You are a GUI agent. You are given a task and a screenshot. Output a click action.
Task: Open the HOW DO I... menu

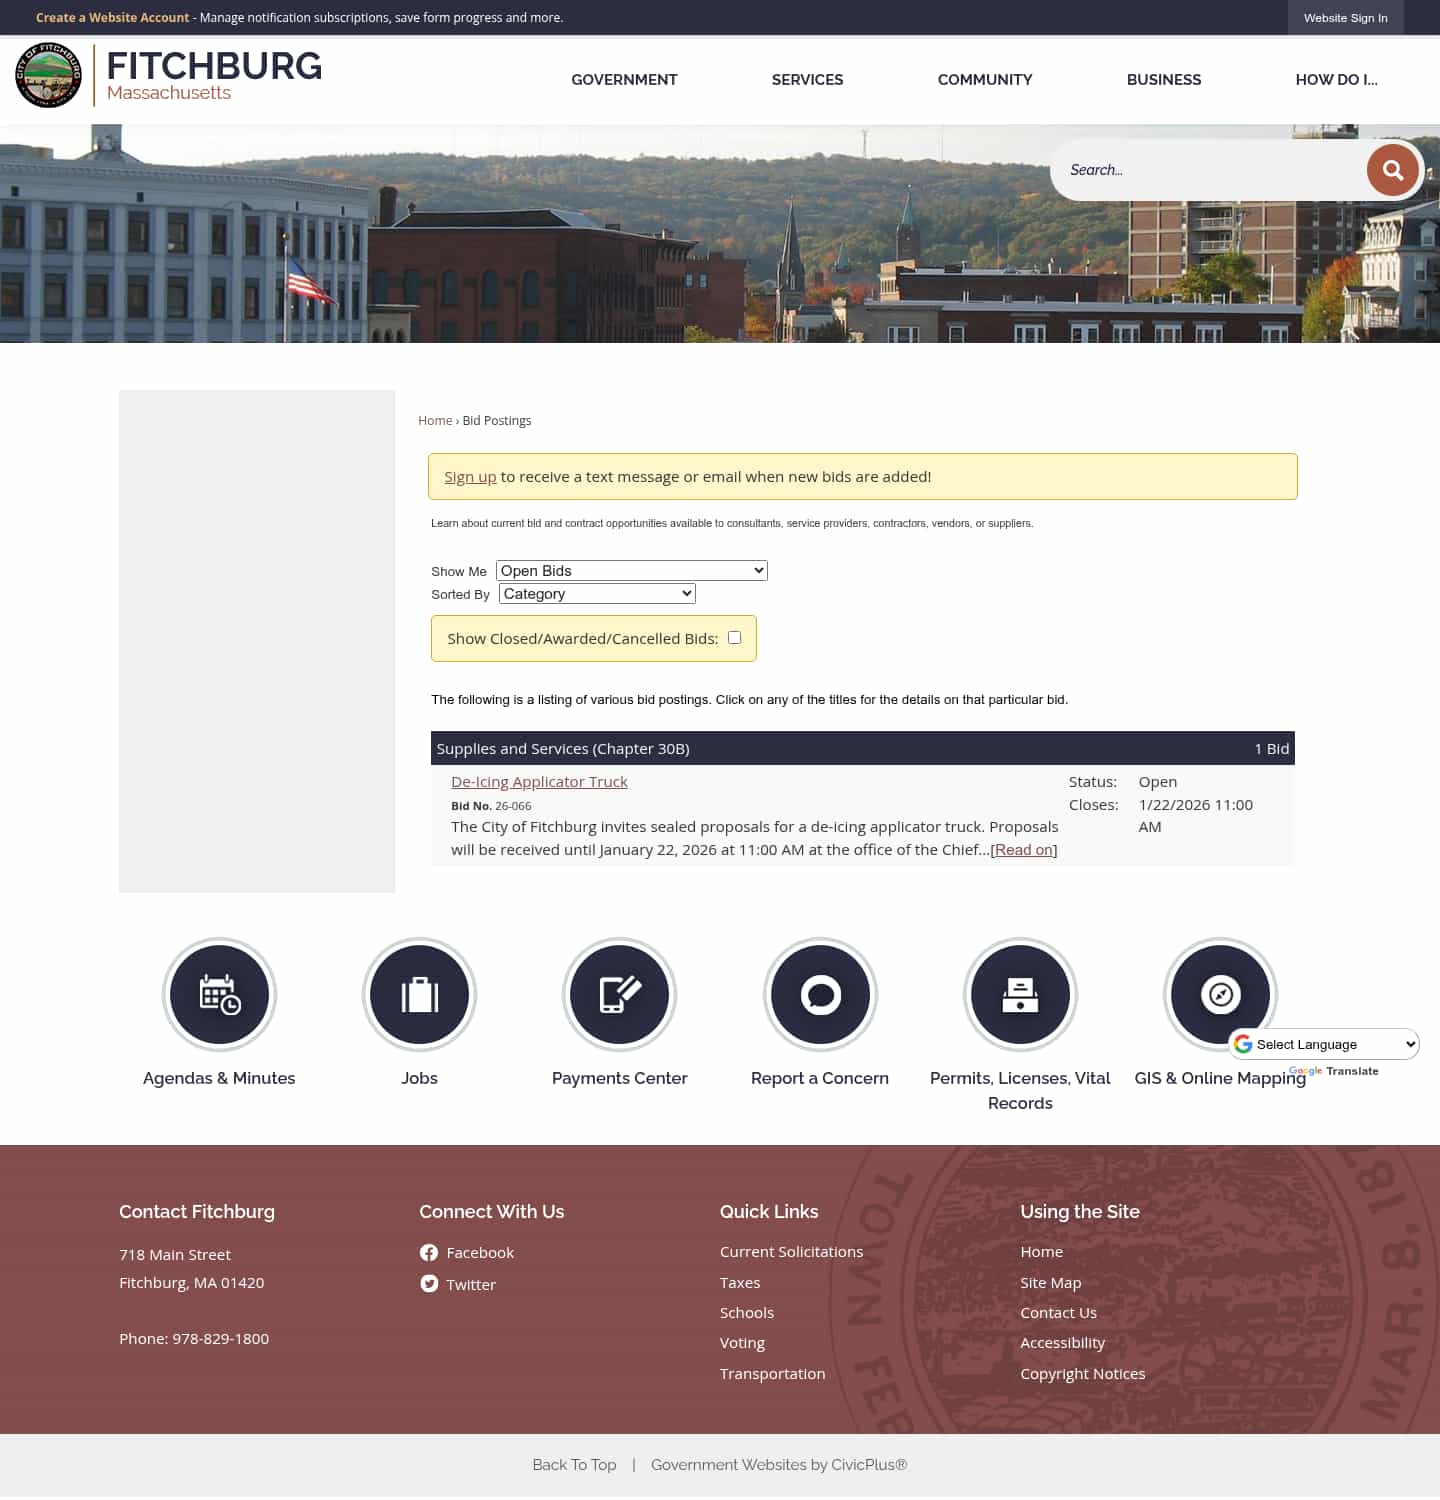coord(1337,79)
